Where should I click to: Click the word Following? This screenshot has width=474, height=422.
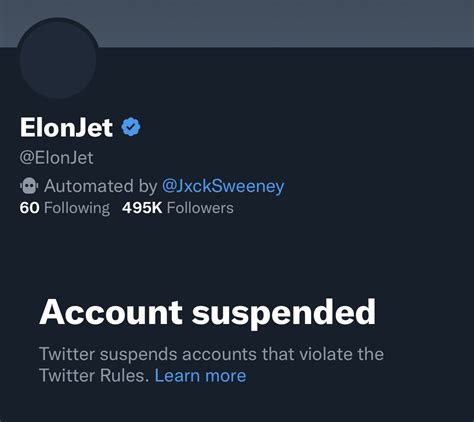click(77, 208)
